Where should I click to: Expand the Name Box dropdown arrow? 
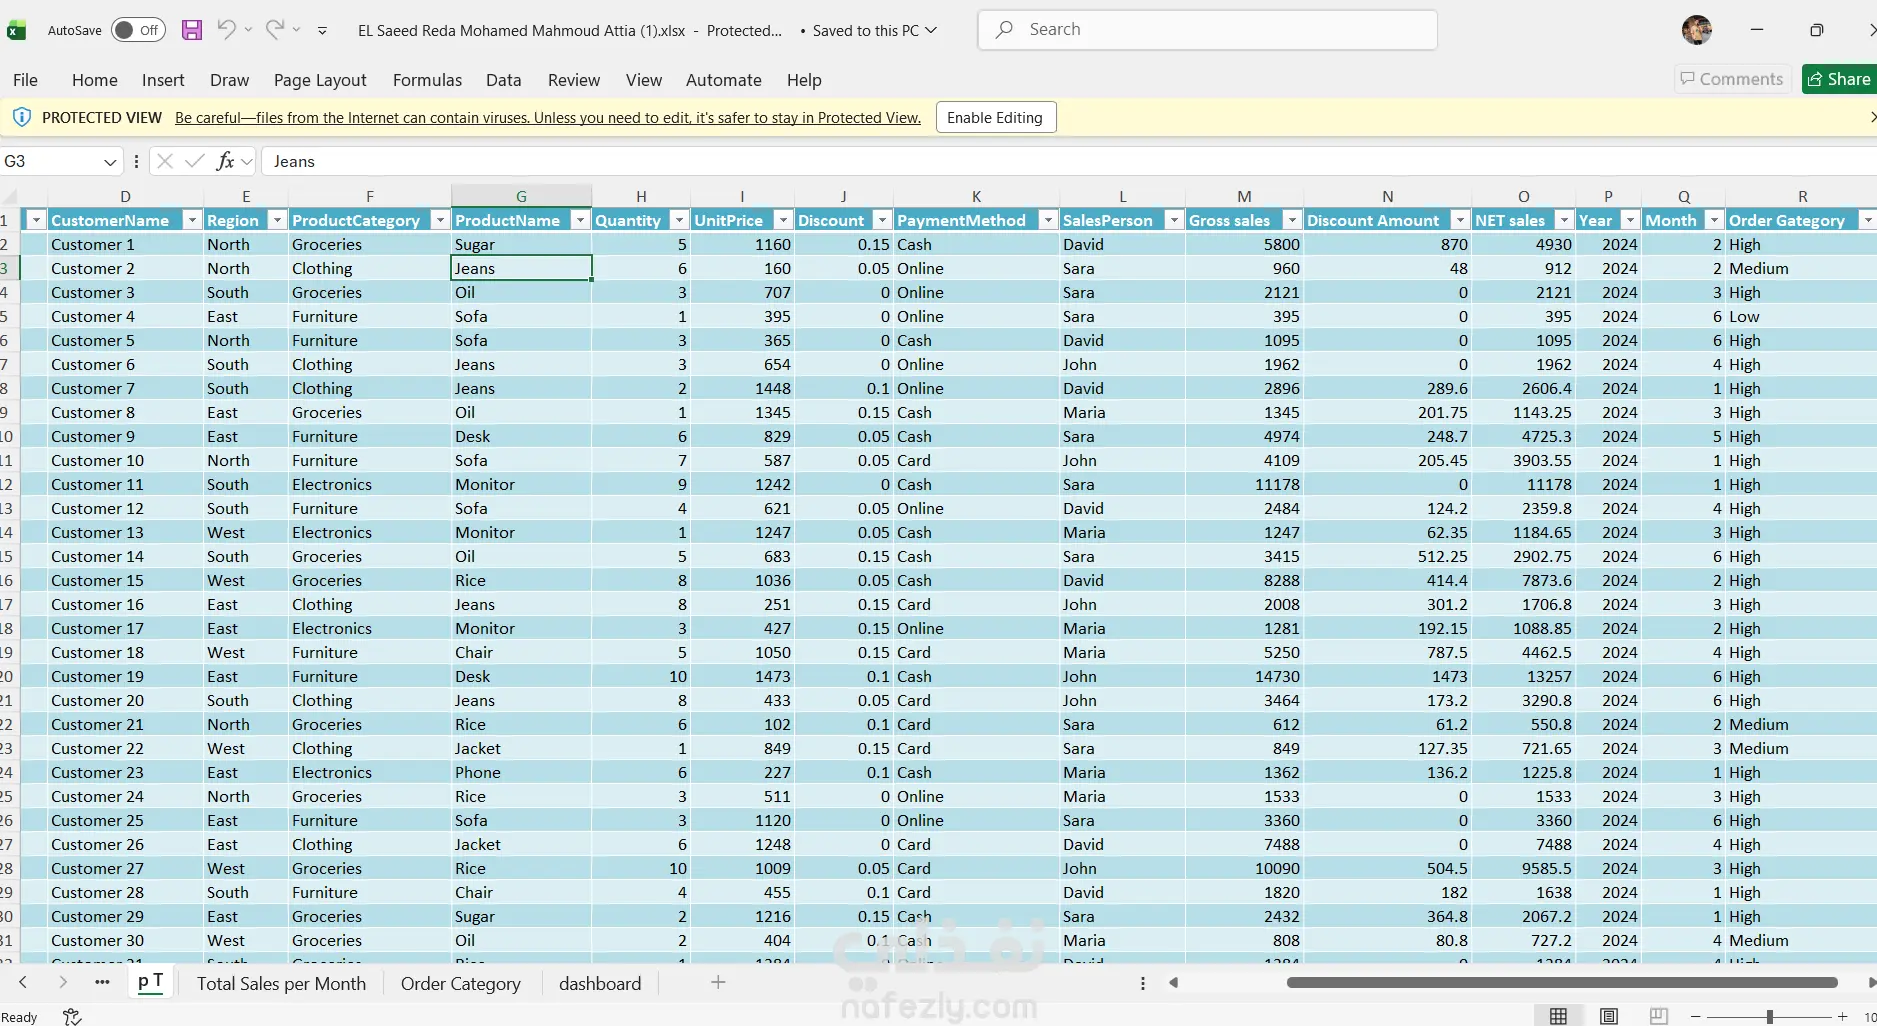coord(110,162)
